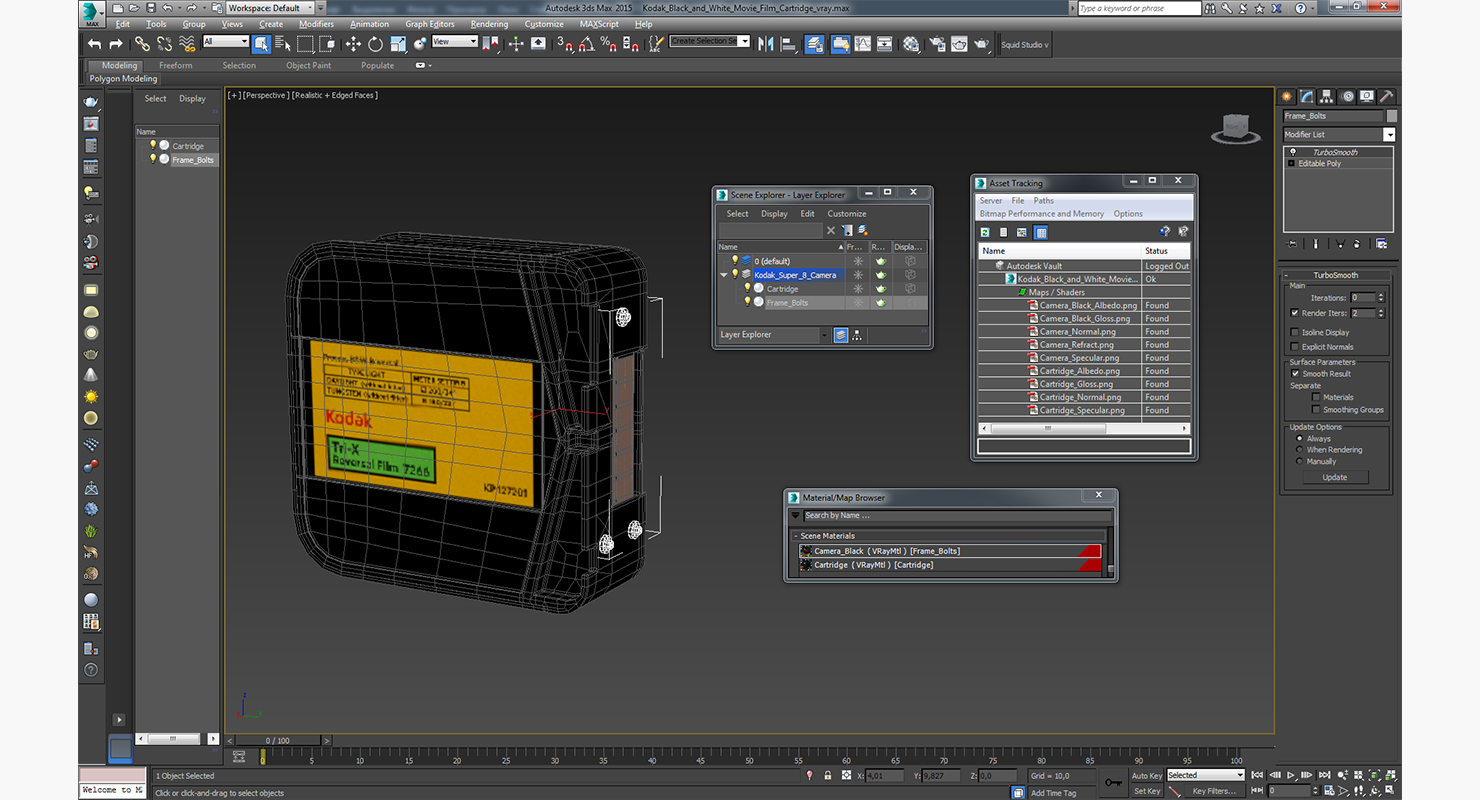The height and width of the screenshot is (800, 1480).
Task: Open the Material Editor icon
Action: click(x=911, y=44)
